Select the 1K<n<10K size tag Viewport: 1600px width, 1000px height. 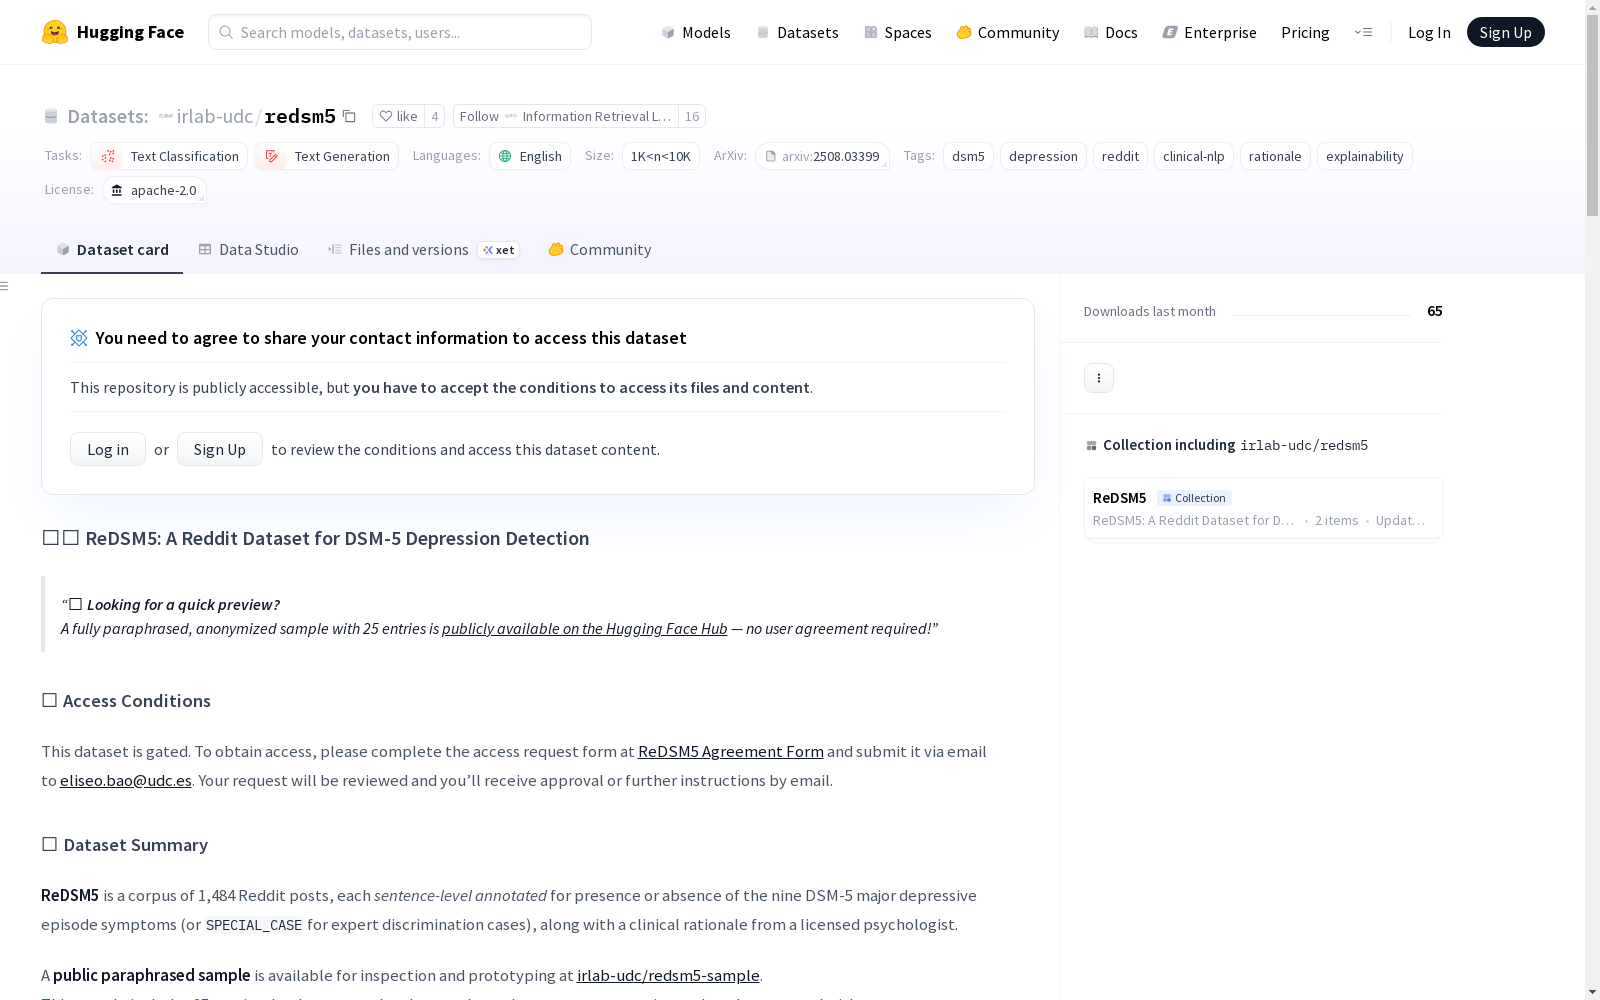pyautogui.click(x=661, y=156)
